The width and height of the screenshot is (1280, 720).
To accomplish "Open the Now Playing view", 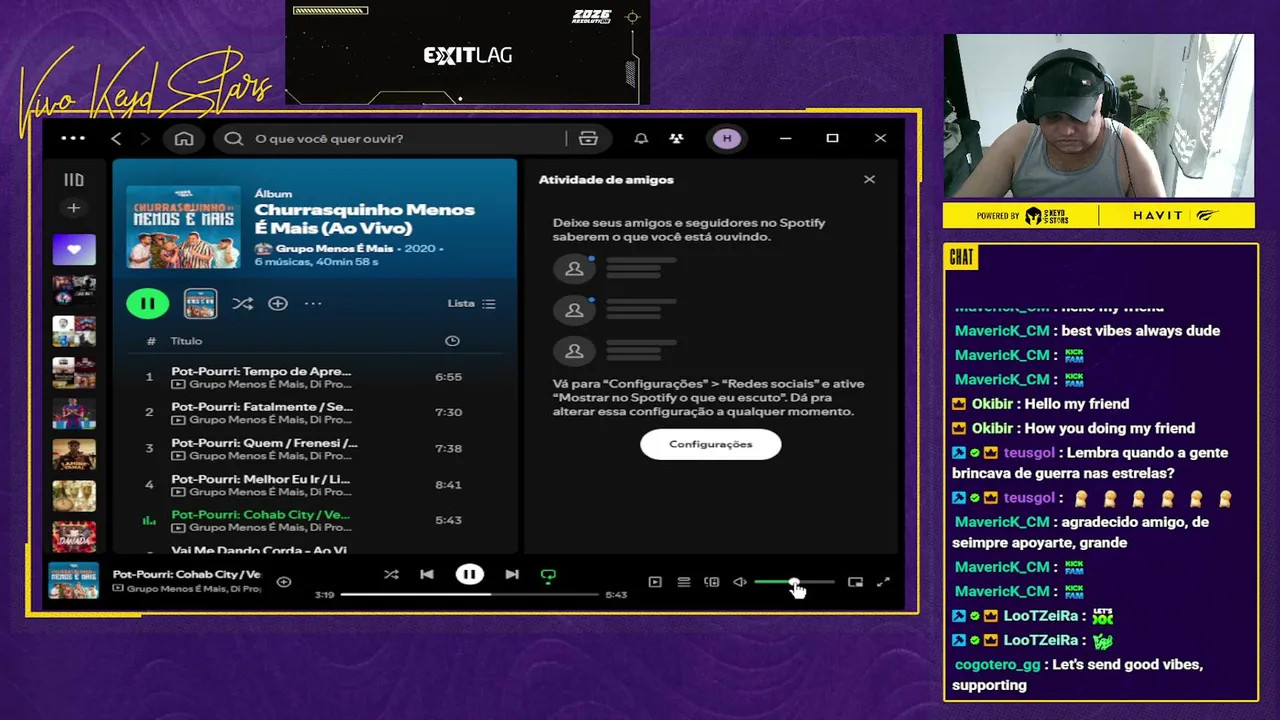I will coord(655,582).
